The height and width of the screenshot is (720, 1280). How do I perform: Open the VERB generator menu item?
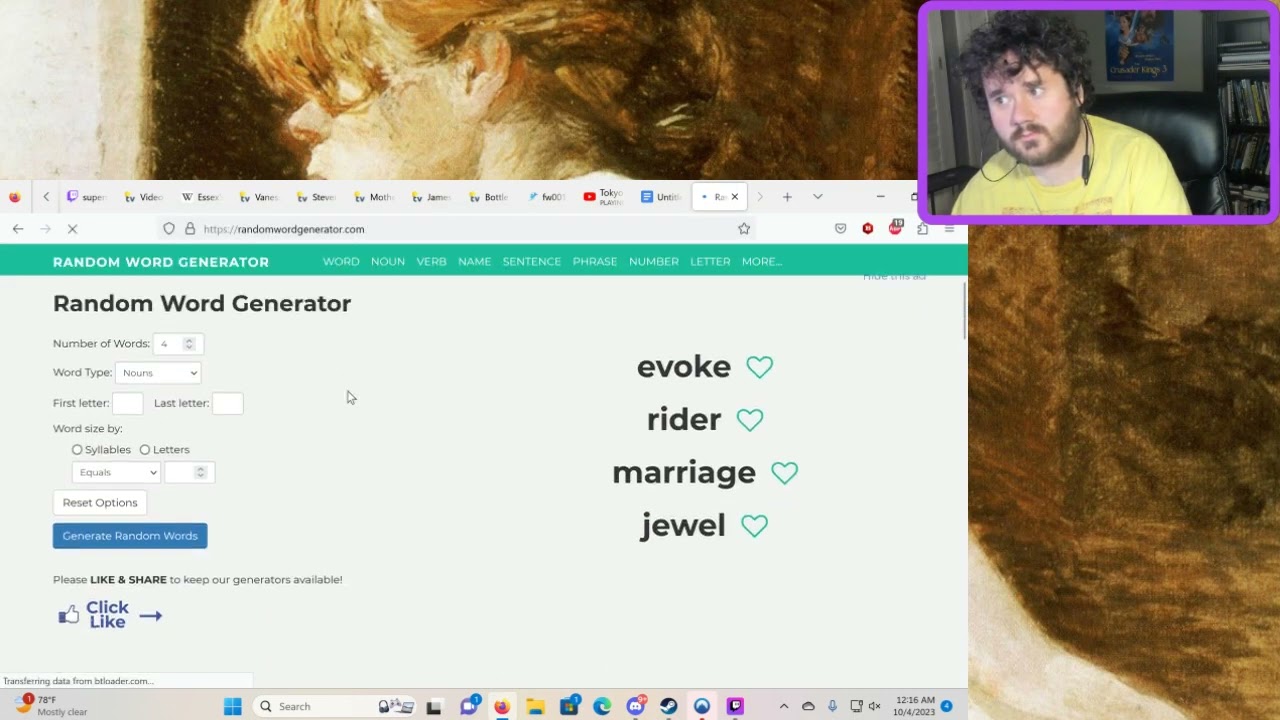point(431,262)
